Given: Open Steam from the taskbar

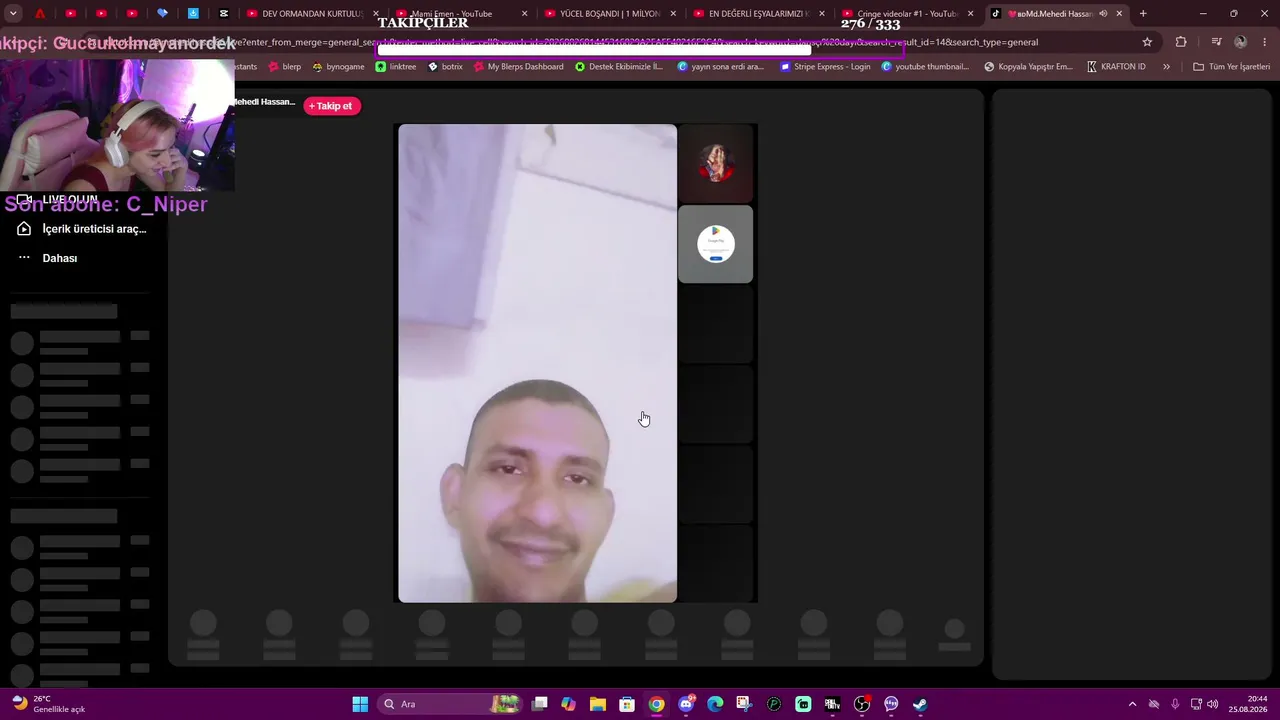Looking at the screenshot, I should (x=920, y=704).
